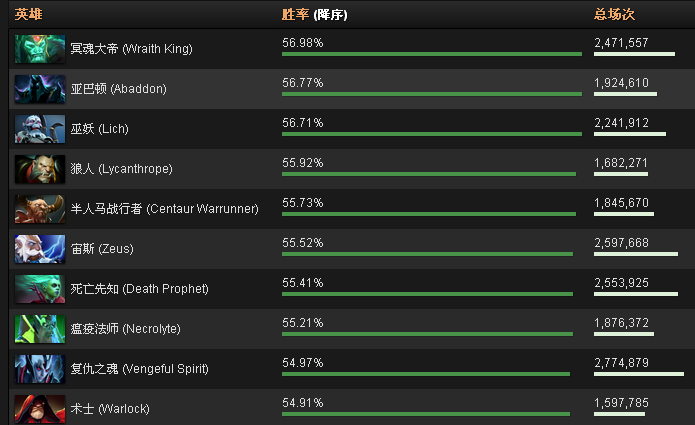
Task: Click the Death Prophet hero portrait icon
Action: pyautogui.click(x=40, y=289)
